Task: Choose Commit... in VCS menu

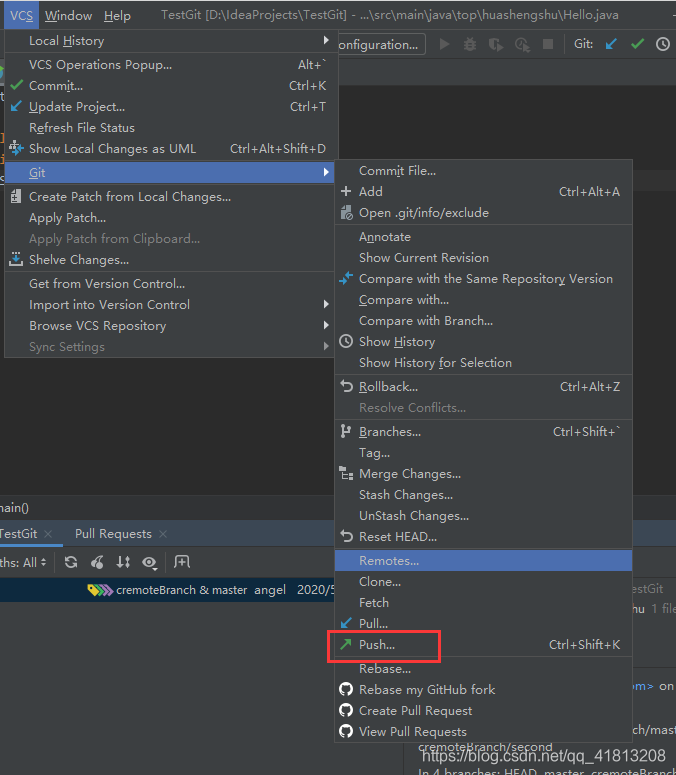Action: click(169, 86)
